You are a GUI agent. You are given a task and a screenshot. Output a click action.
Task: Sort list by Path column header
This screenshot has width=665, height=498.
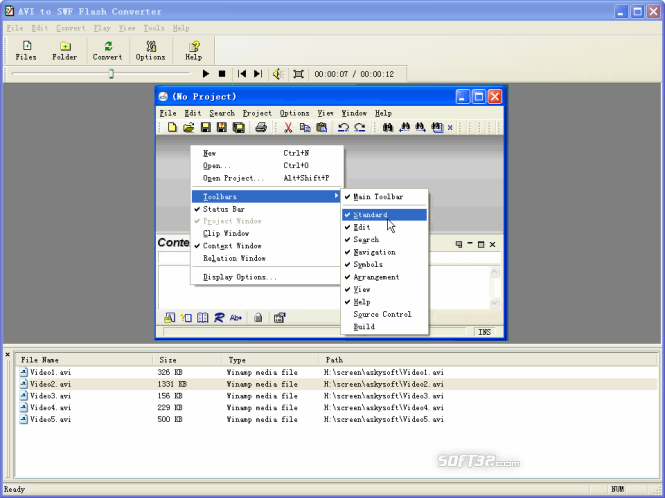pos(488,360)
